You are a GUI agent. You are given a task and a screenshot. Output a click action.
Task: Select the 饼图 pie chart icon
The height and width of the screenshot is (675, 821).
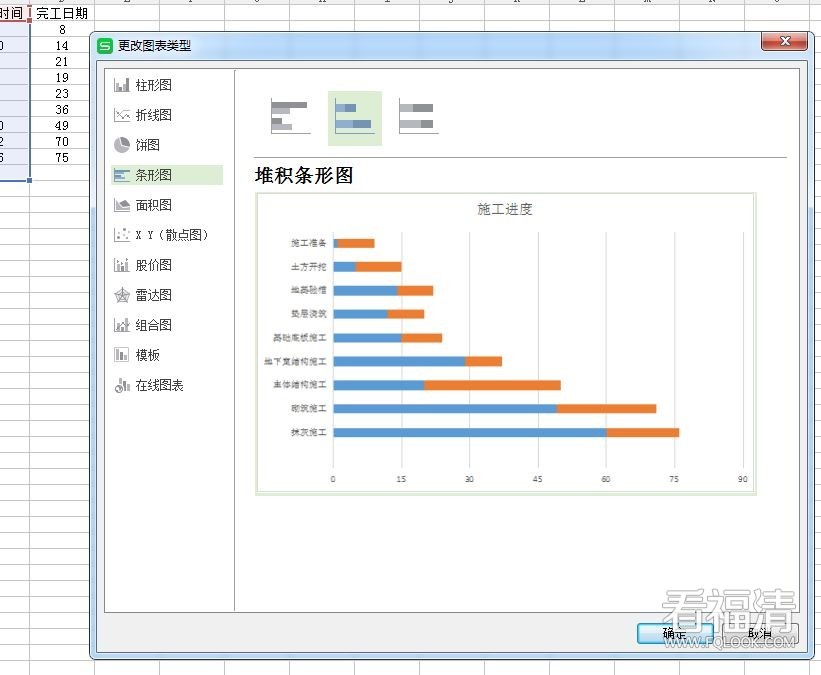coord(121,145)
